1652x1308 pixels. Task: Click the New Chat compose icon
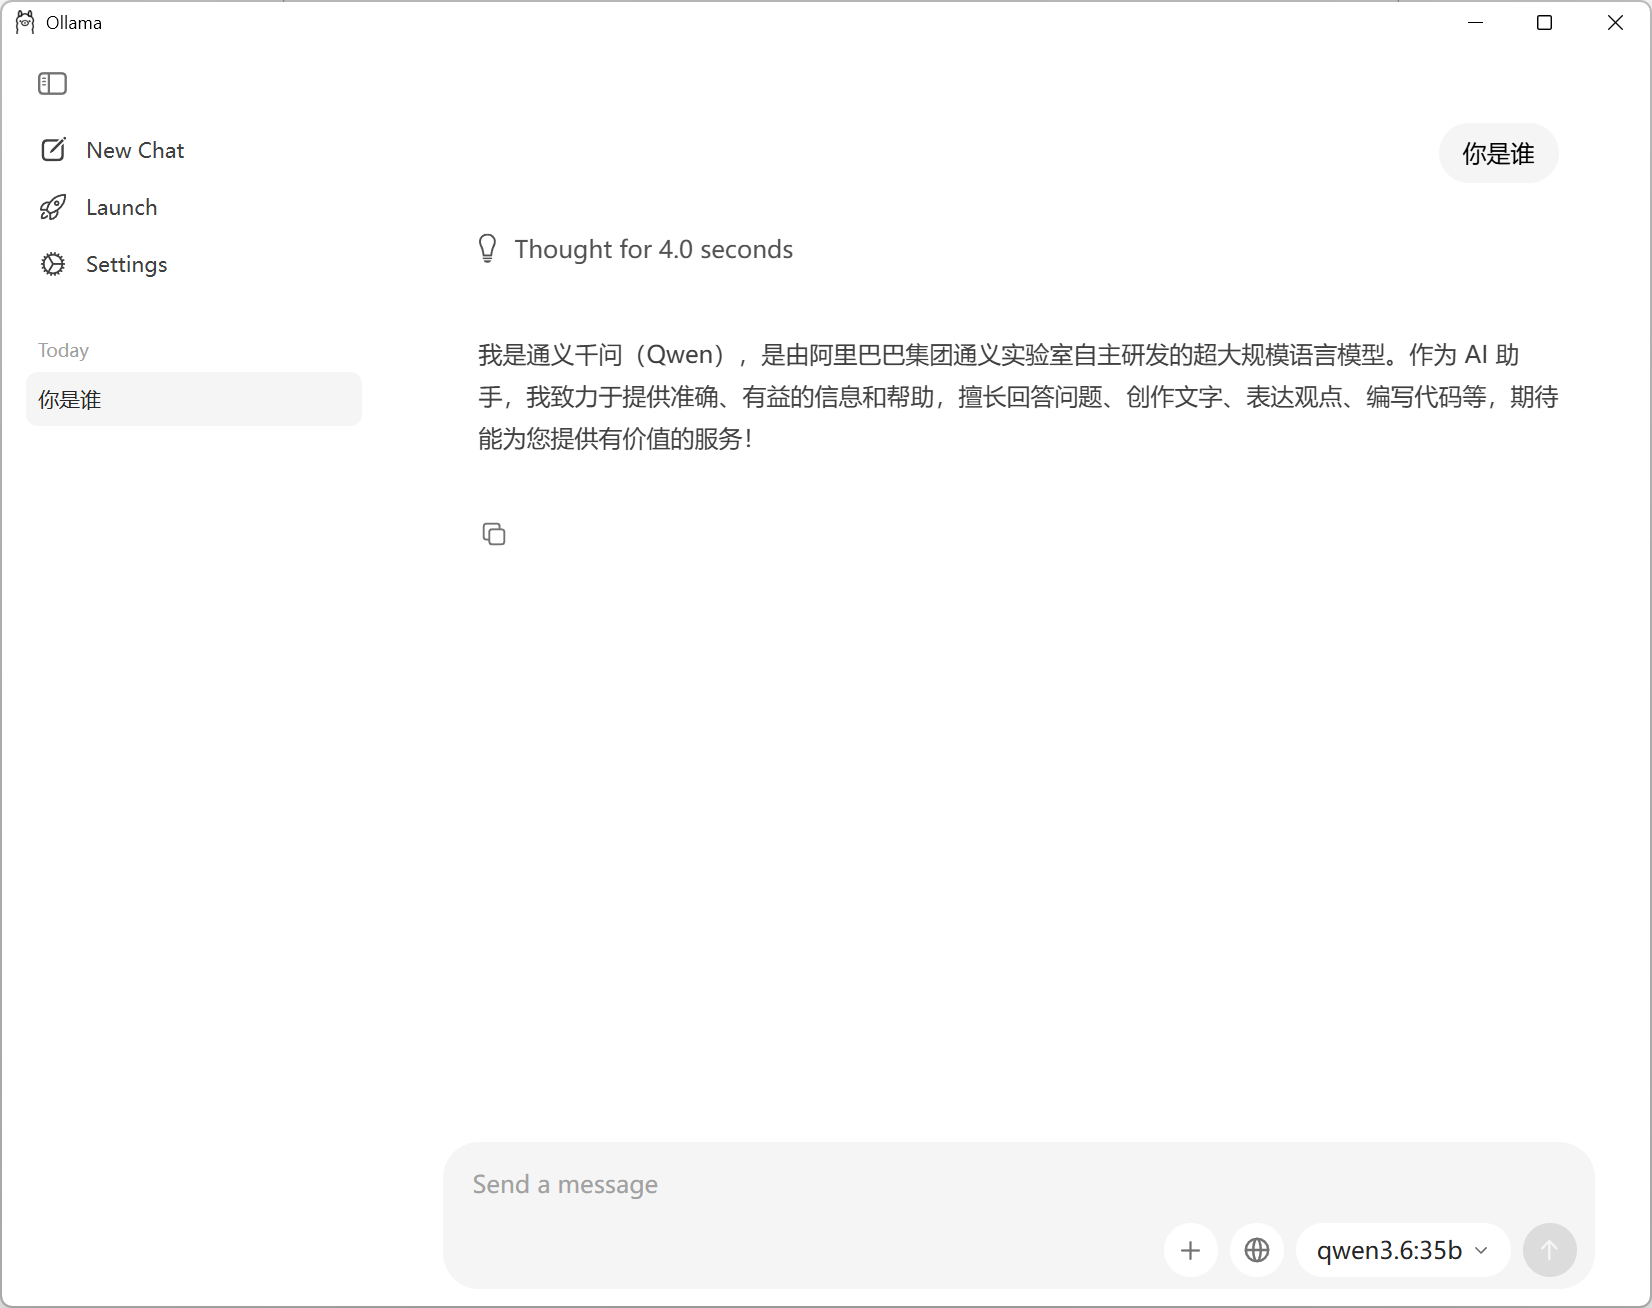tap(53, 150)
